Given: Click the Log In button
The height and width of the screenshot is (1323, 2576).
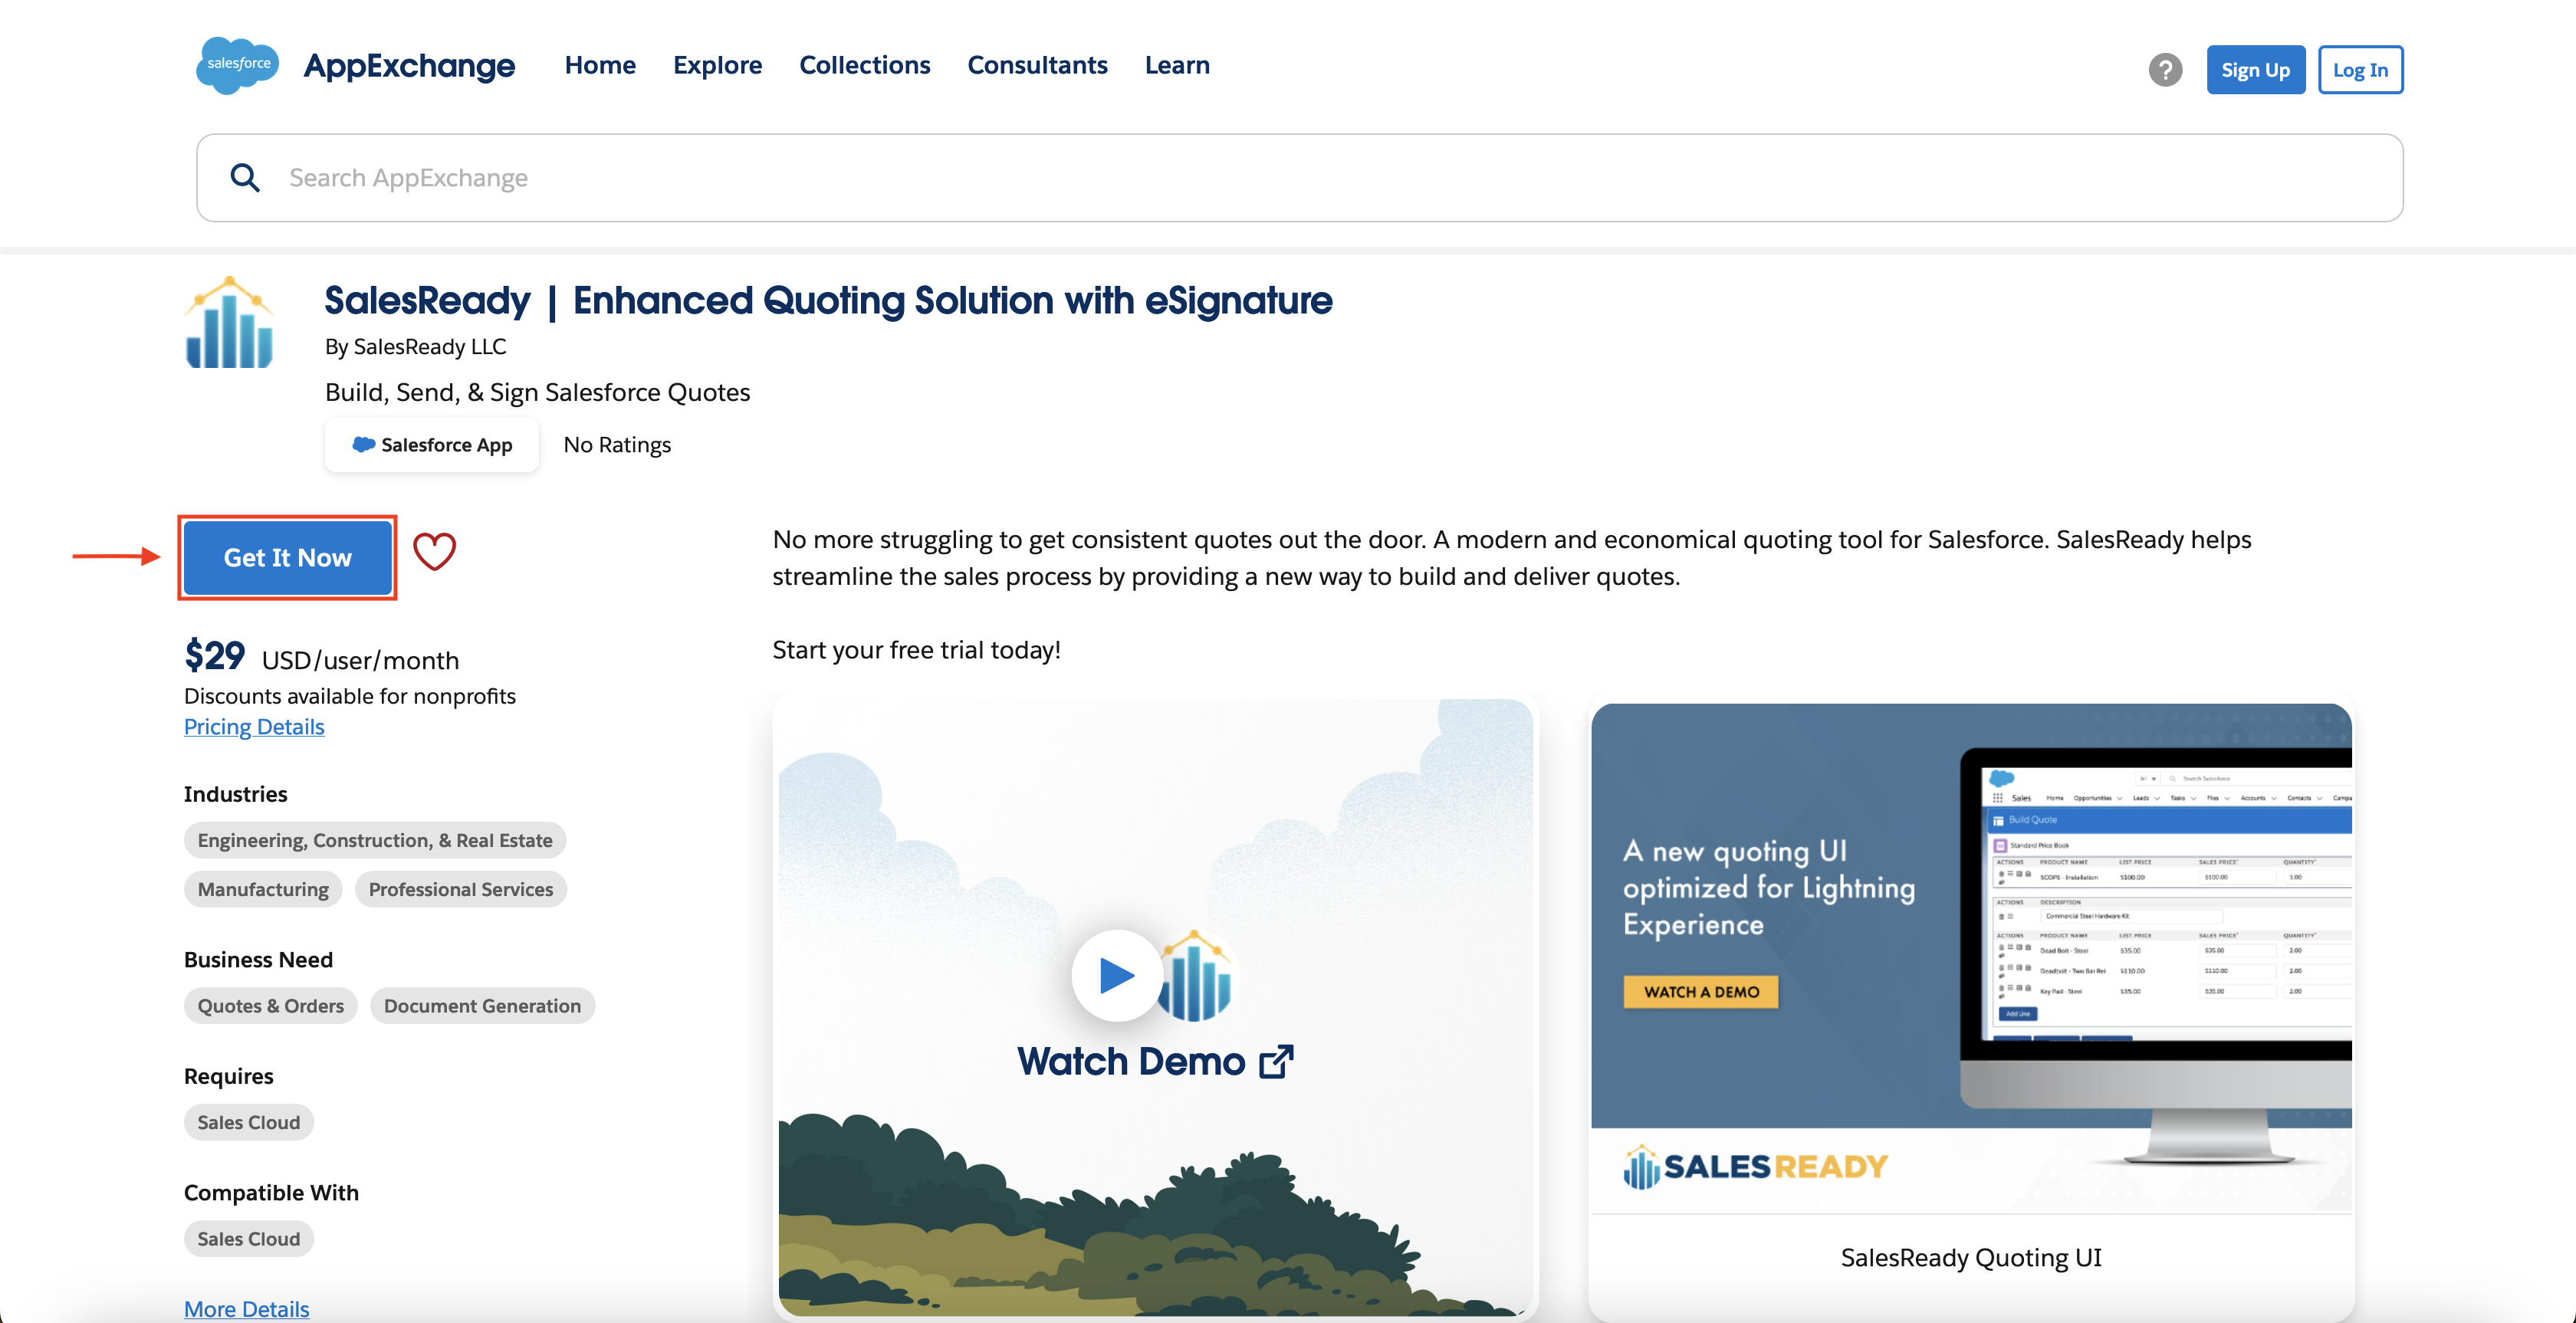Looking at the screenshot, I should pos(2360,70).
